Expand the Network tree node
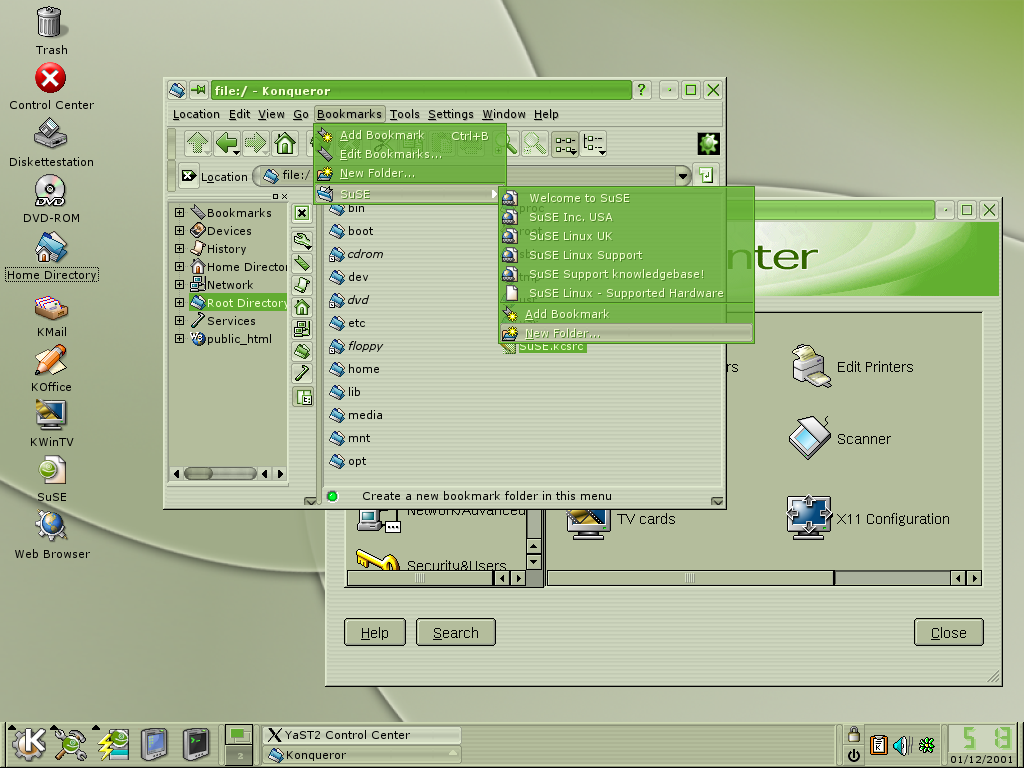Image resolution: width=1024 pixels, height=768 pixels. pos(179,284)
